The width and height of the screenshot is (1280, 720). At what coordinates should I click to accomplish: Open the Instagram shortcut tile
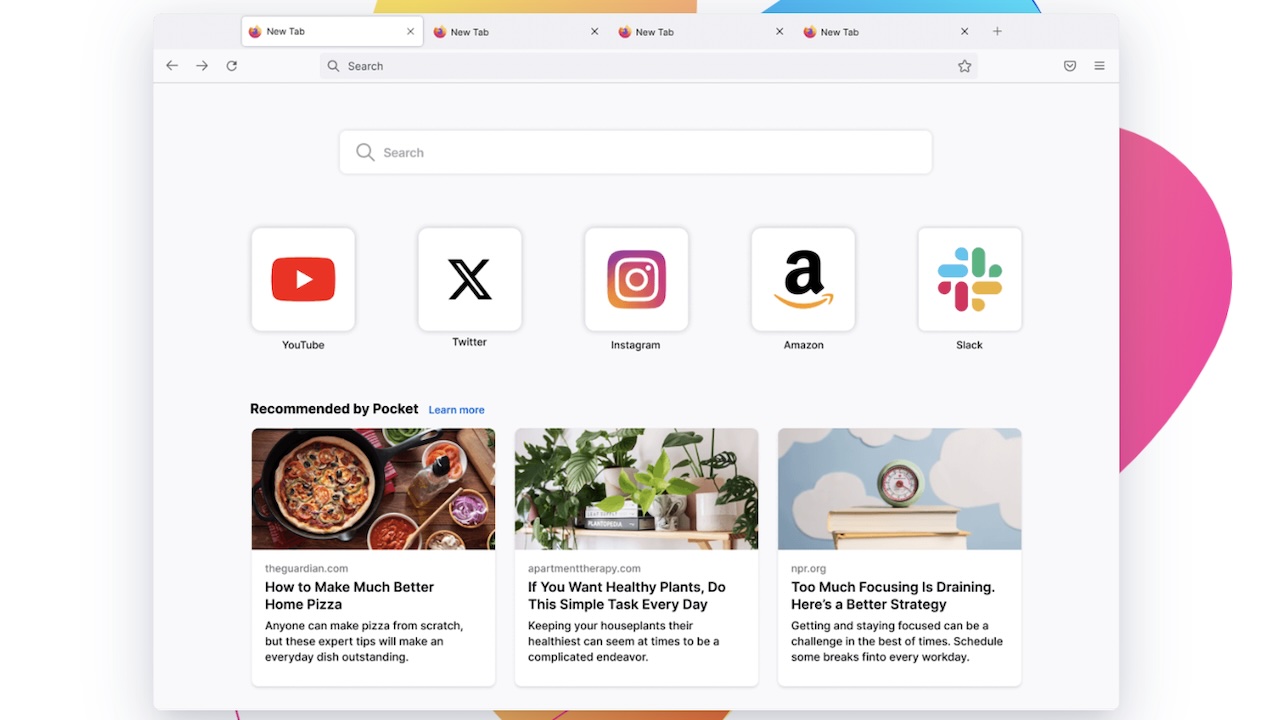637,279
